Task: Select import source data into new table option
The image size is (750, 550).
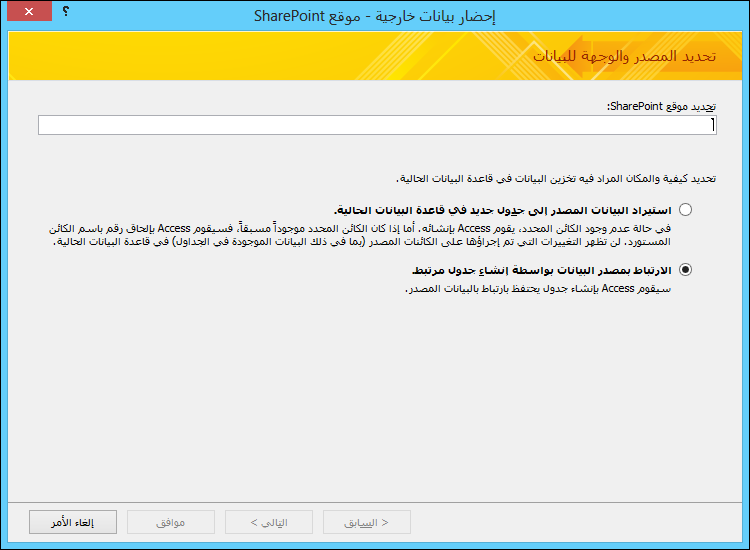Action: pos(685,209)
